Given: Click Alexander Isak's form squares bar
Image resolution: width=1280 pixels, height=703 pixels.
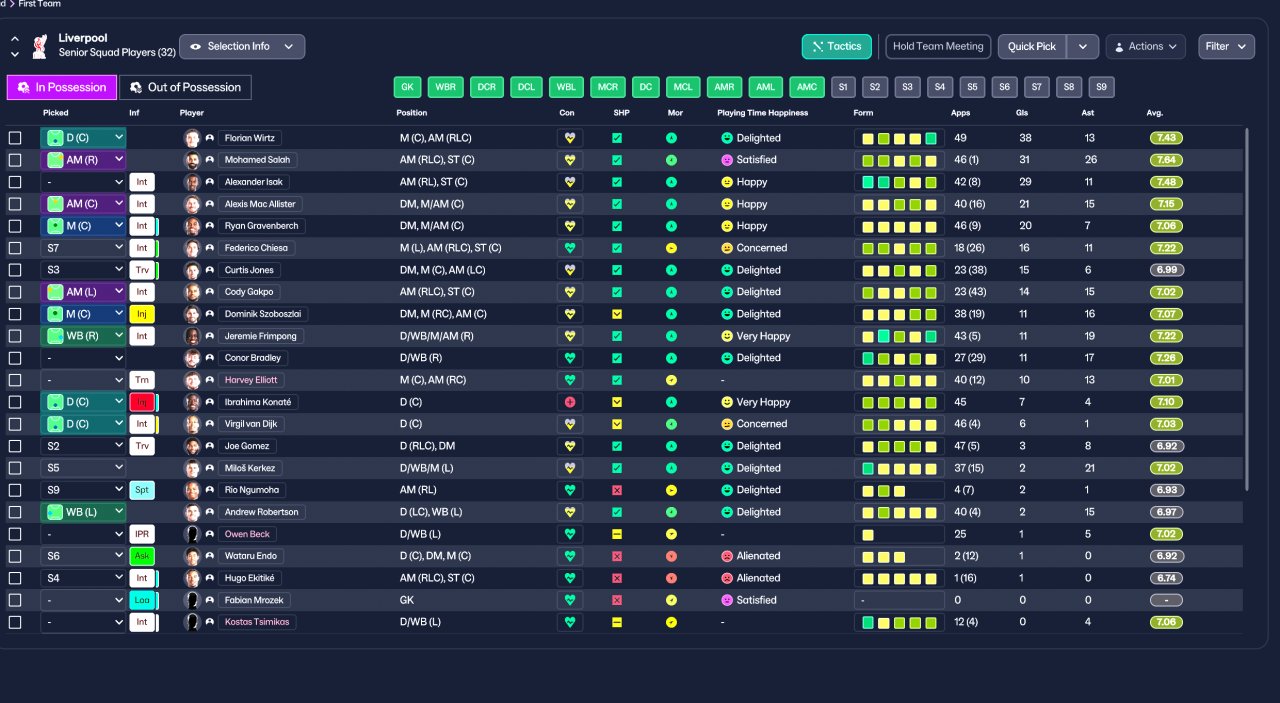Looking at the screenshot, I should point(899,182).
